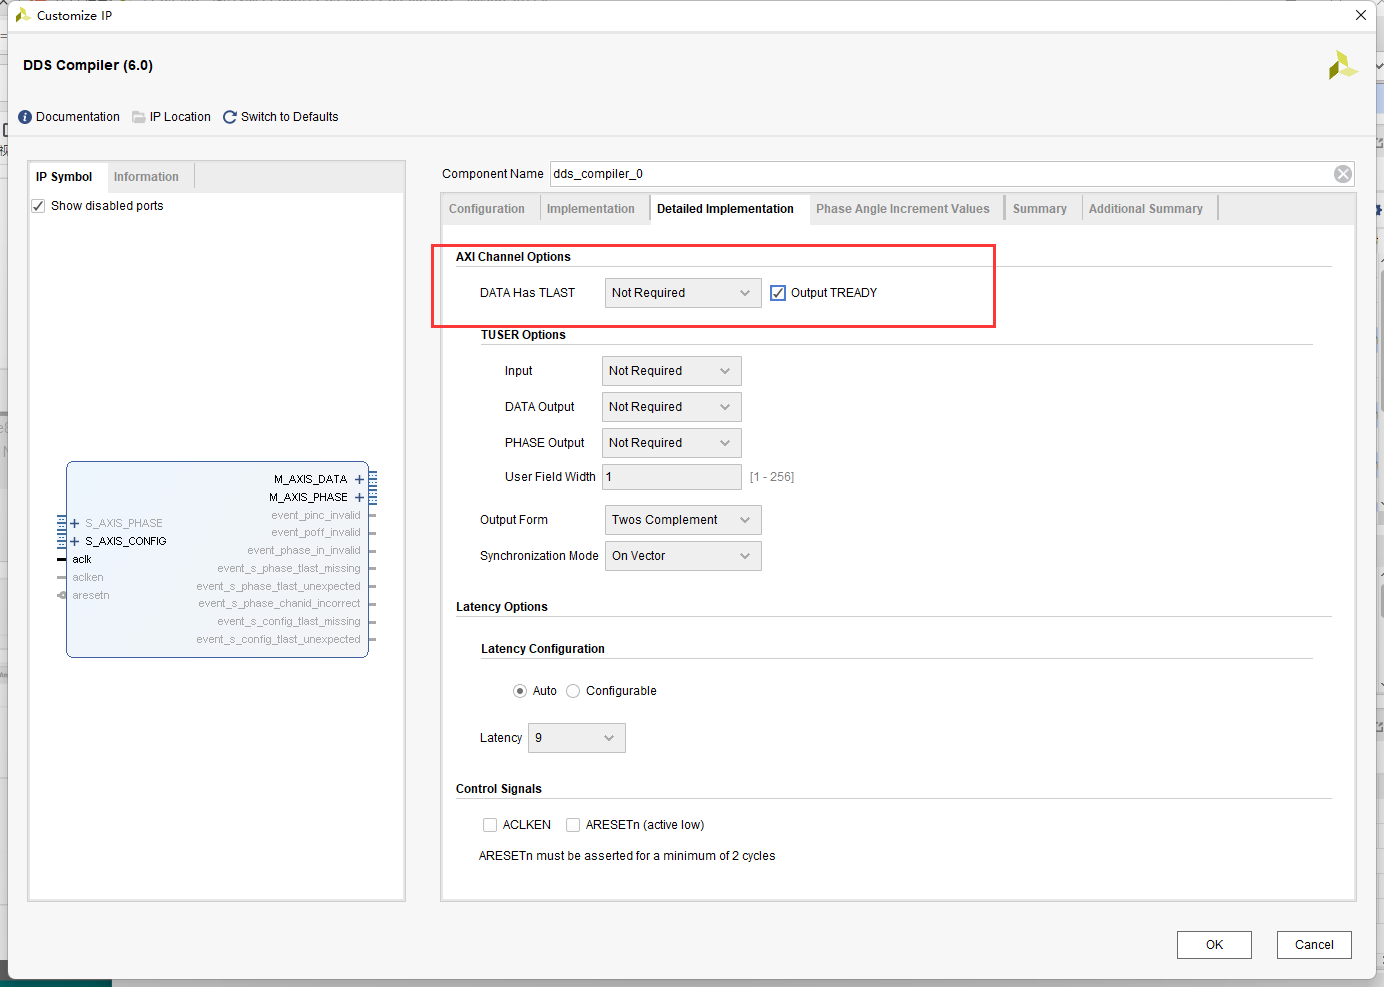Open the Latency value dropdown
The height and width of the screenshot is (987, 1384).
(577, 738)
